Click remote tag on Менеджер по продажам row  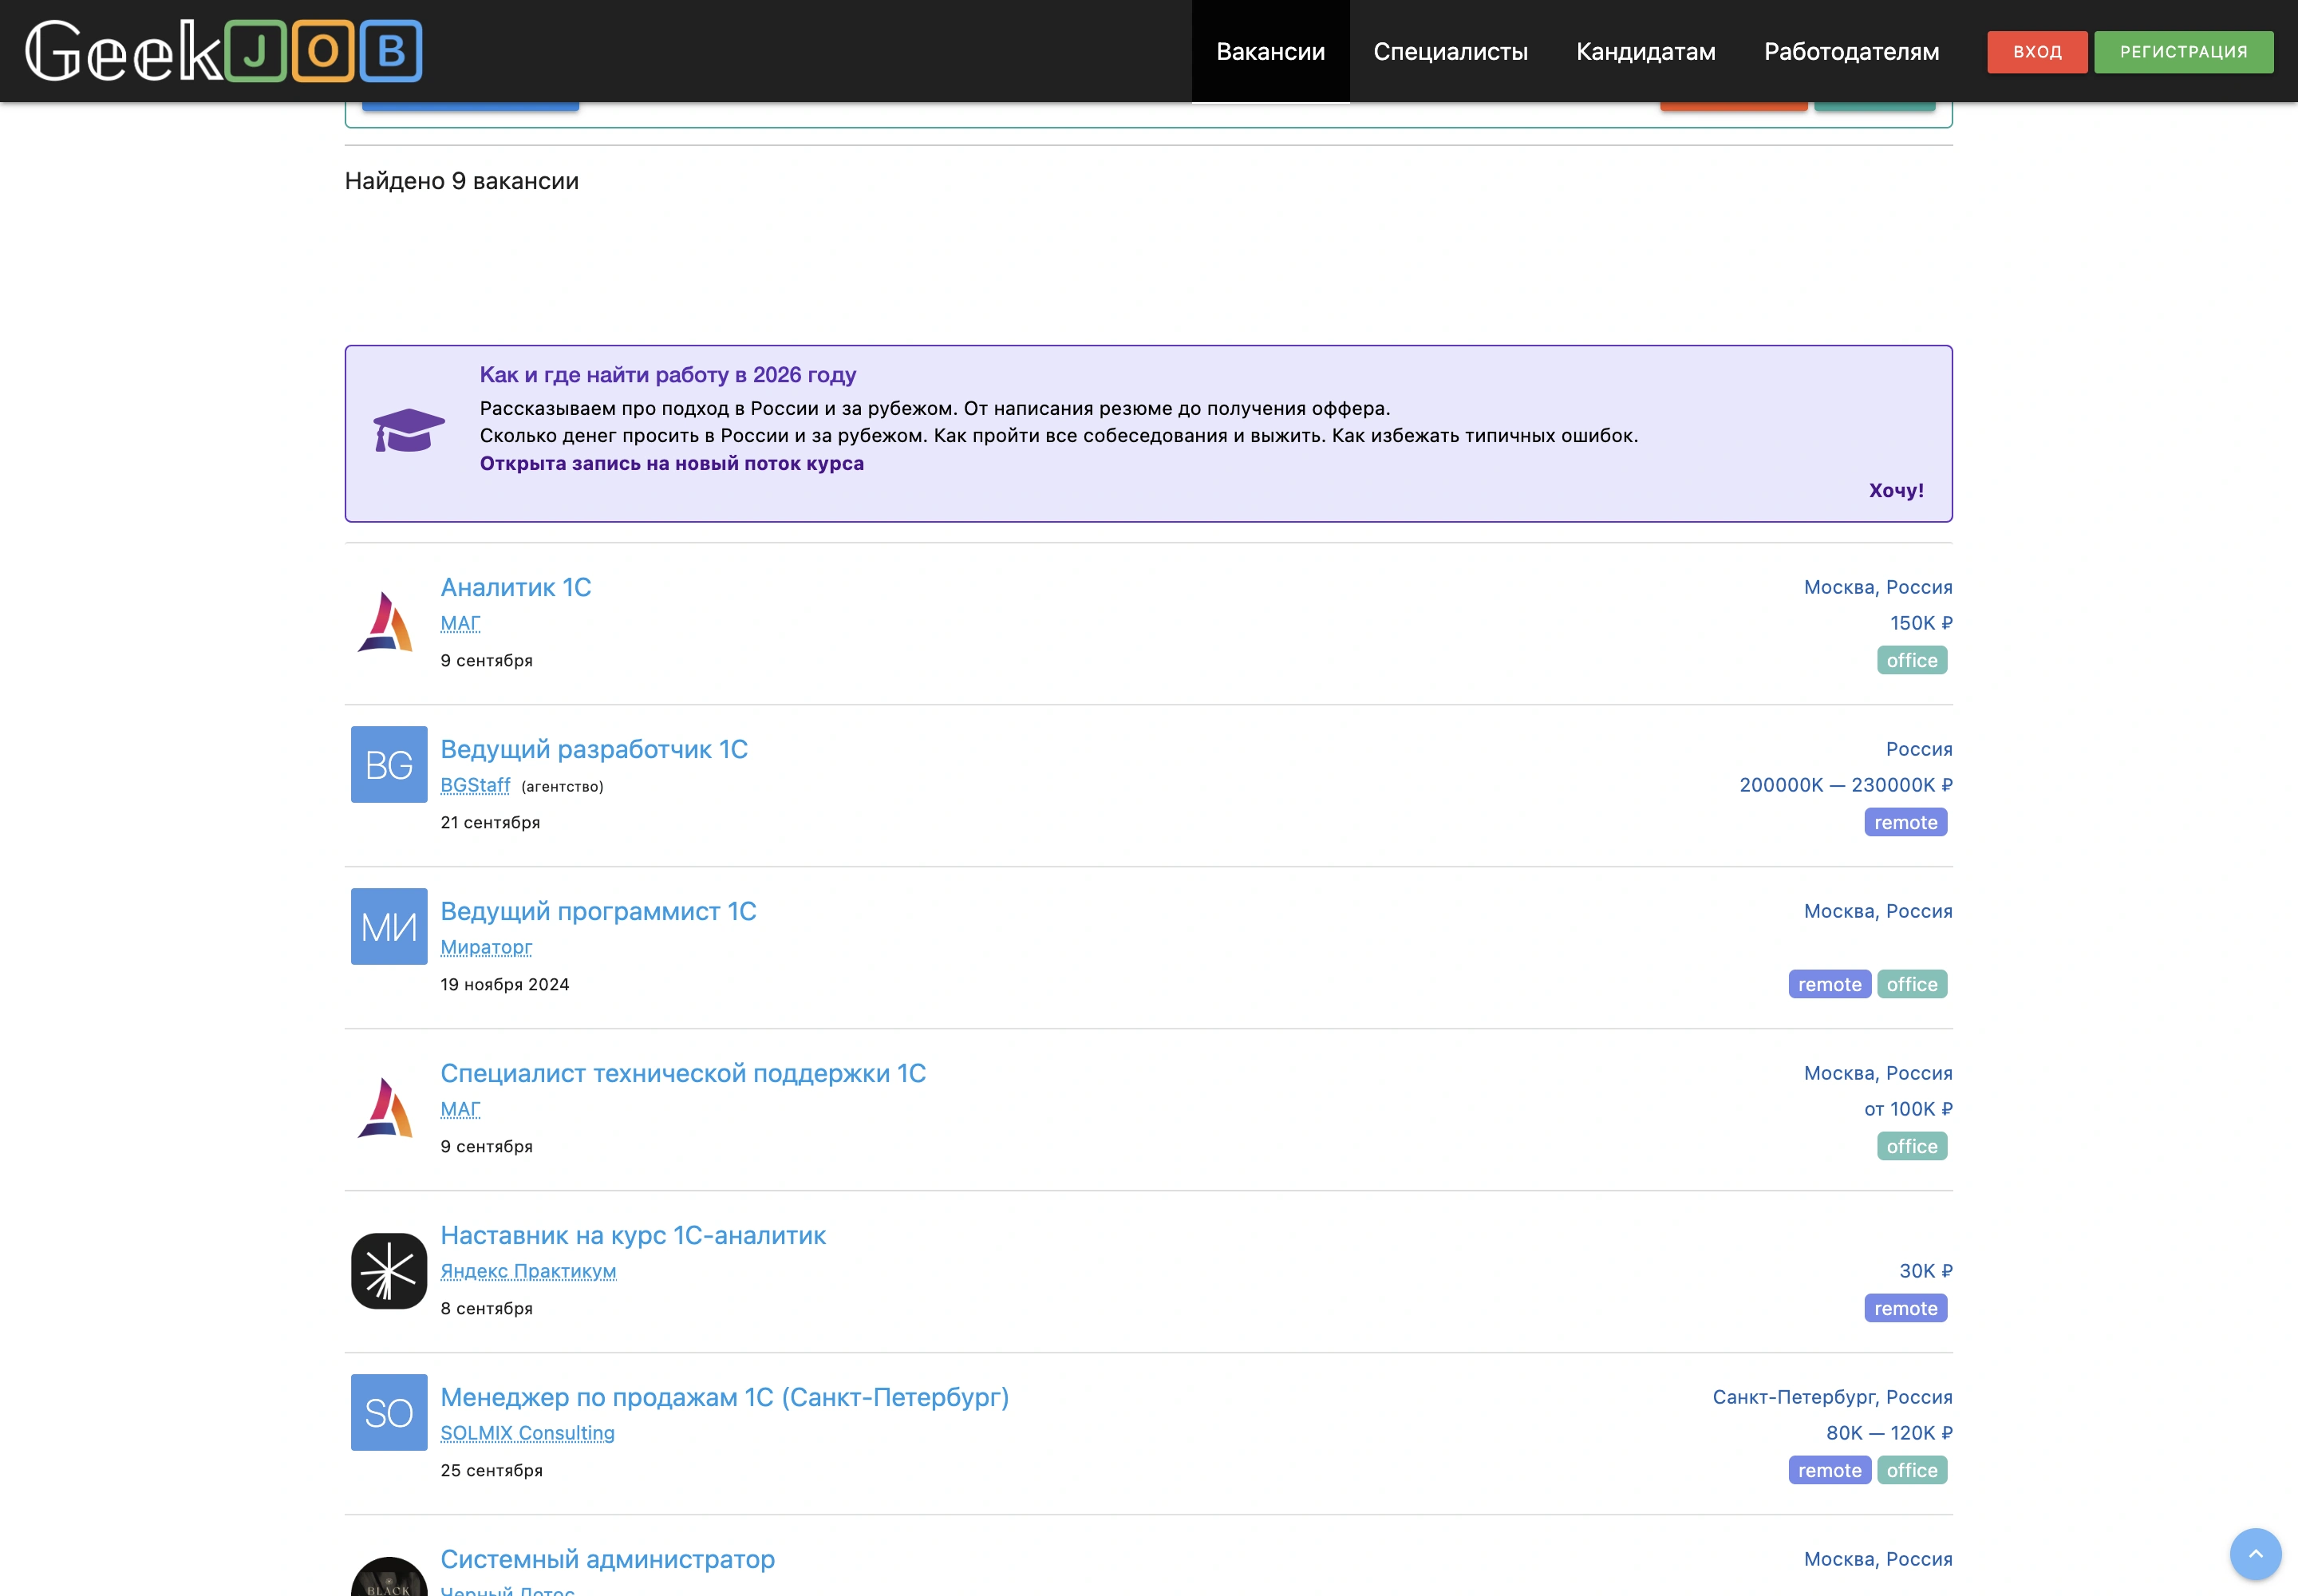(1829, 1470)
